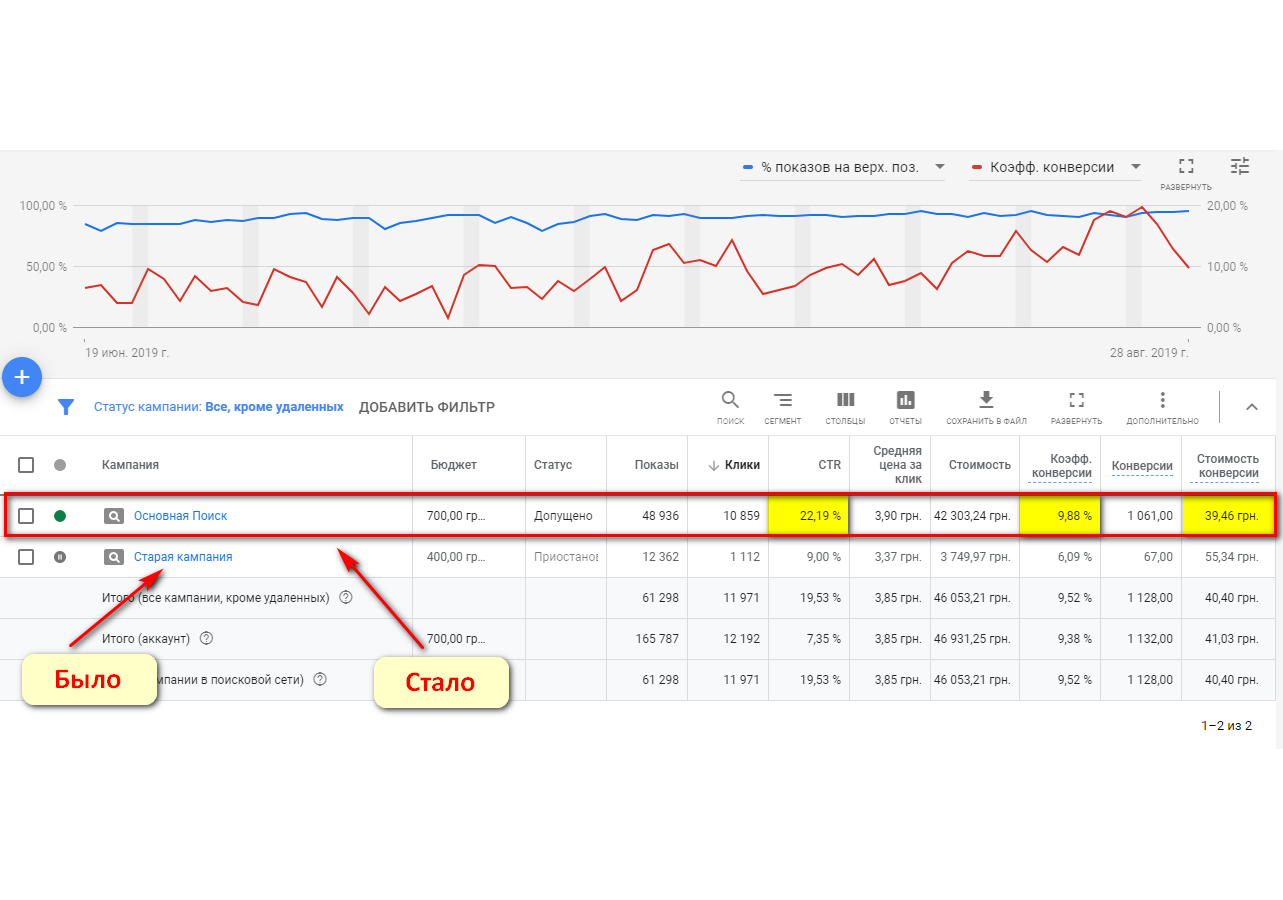1283x900 pixels.
Task: Check the Основная Поиск campaign checkbox
Action: [x=26, y=516]
